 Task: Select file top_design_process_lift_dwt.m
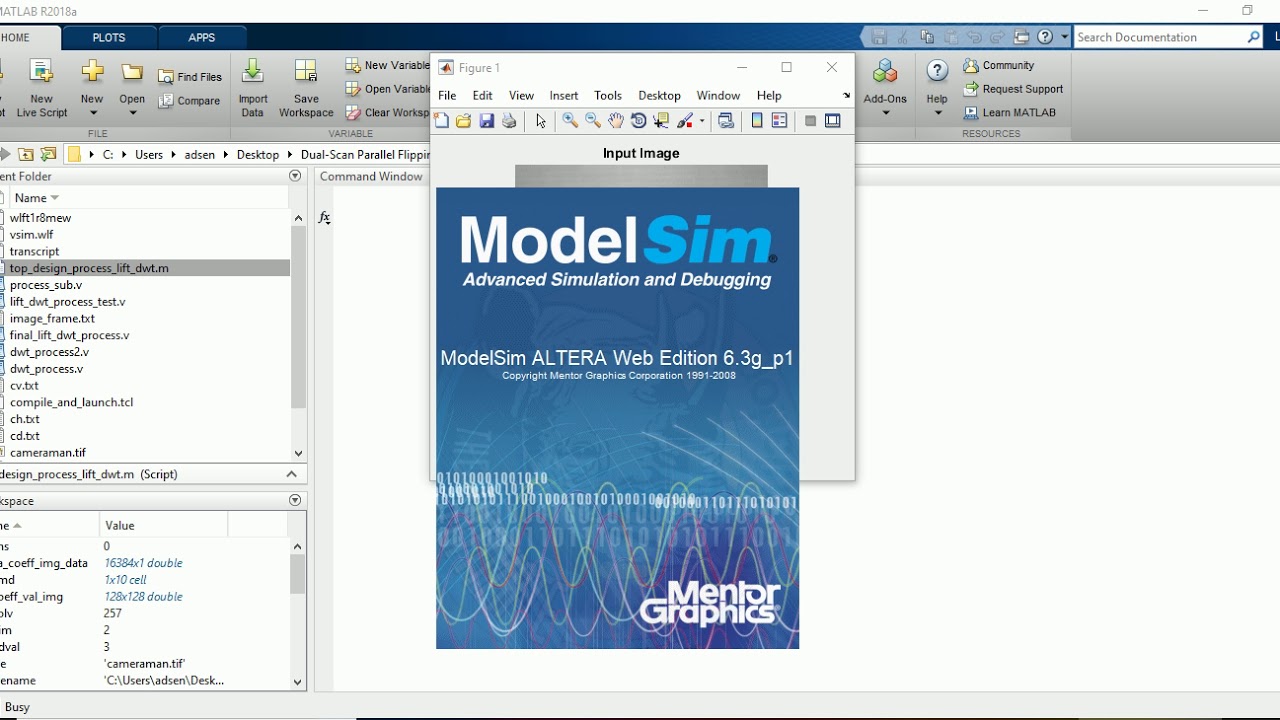pyautogui.click(x=89, y=268)
